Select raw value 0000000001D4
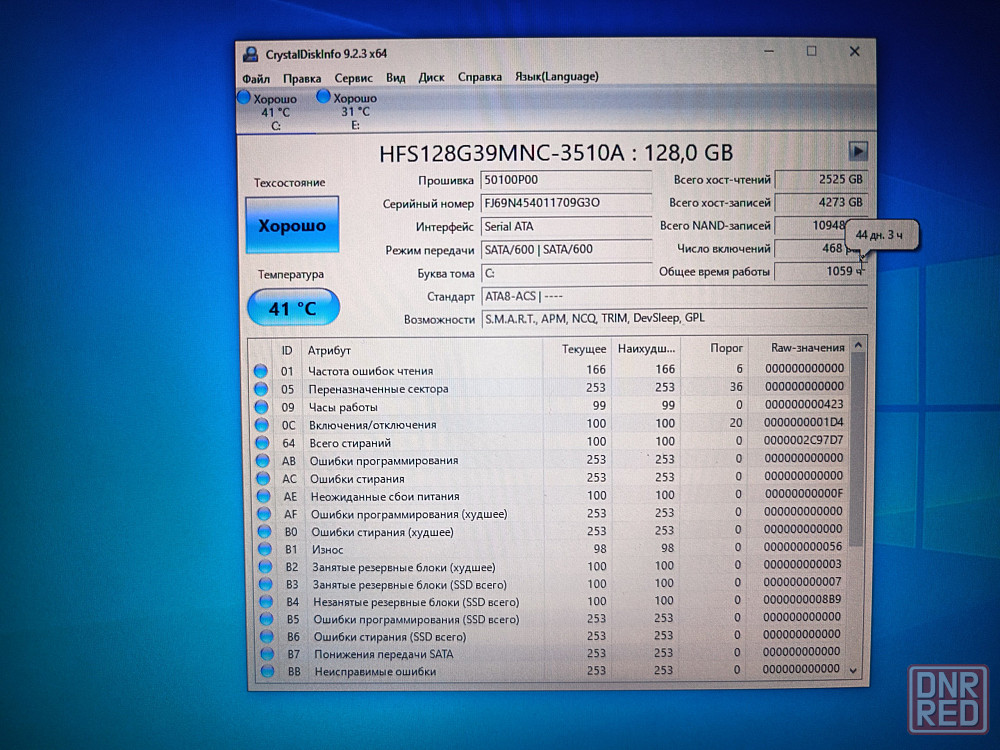 [804, 422]
